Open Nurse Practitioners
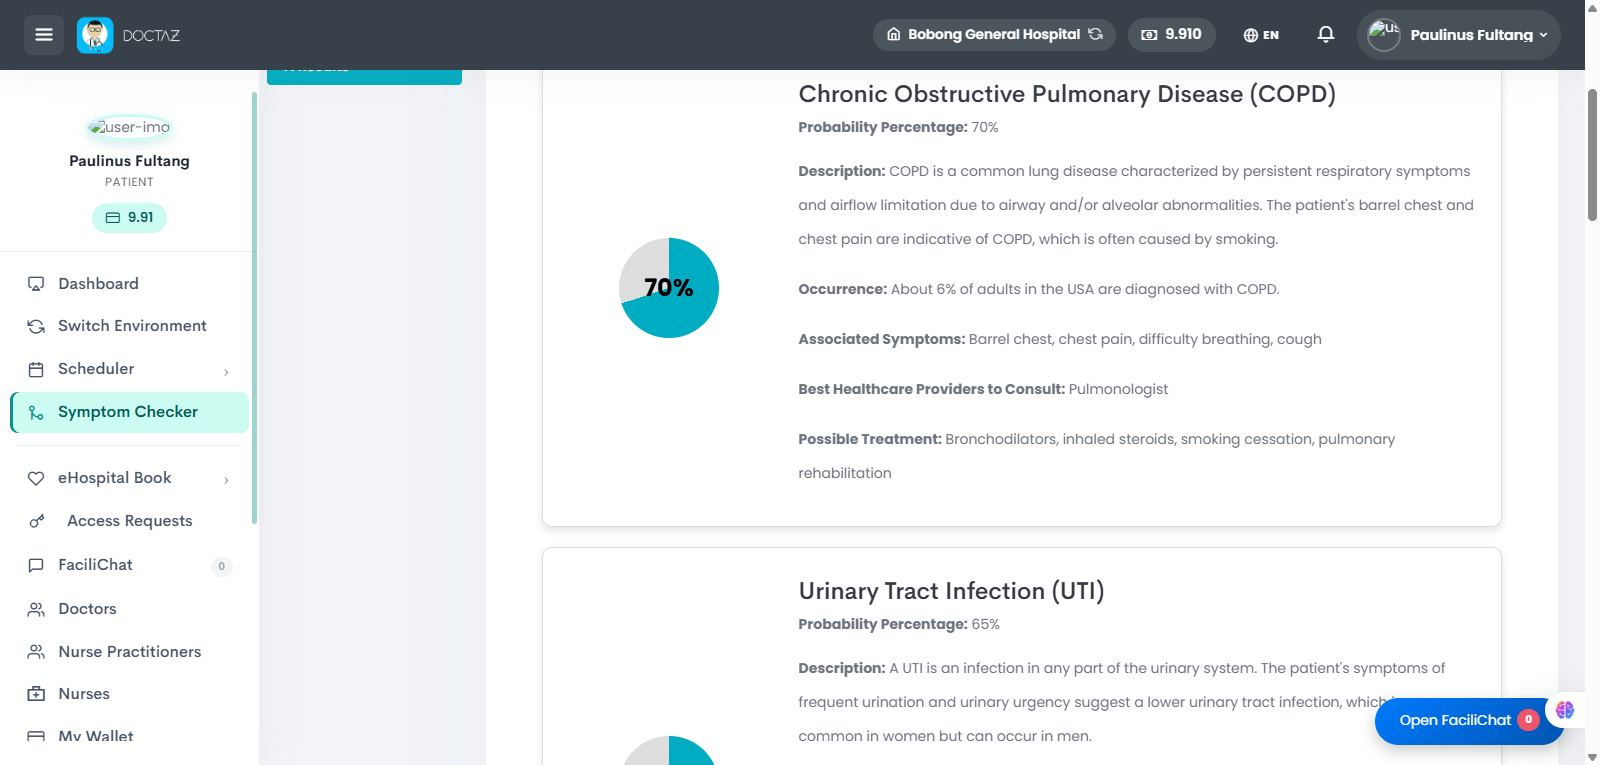This screenshot has height=765, width=1600. pyautogui.click(x=129, y=652)
